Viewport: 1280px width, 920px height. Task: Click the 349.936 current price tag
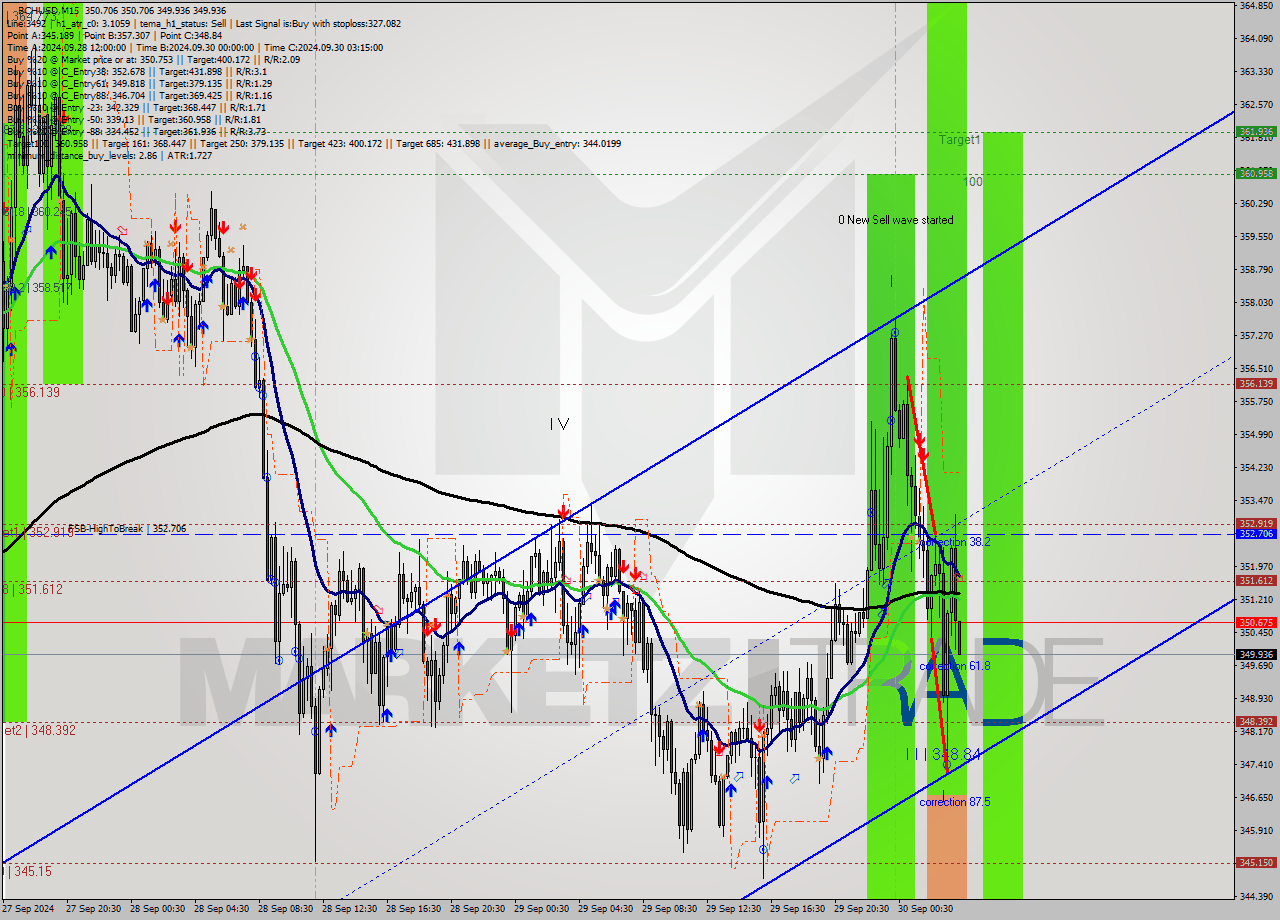point(1256,654)
